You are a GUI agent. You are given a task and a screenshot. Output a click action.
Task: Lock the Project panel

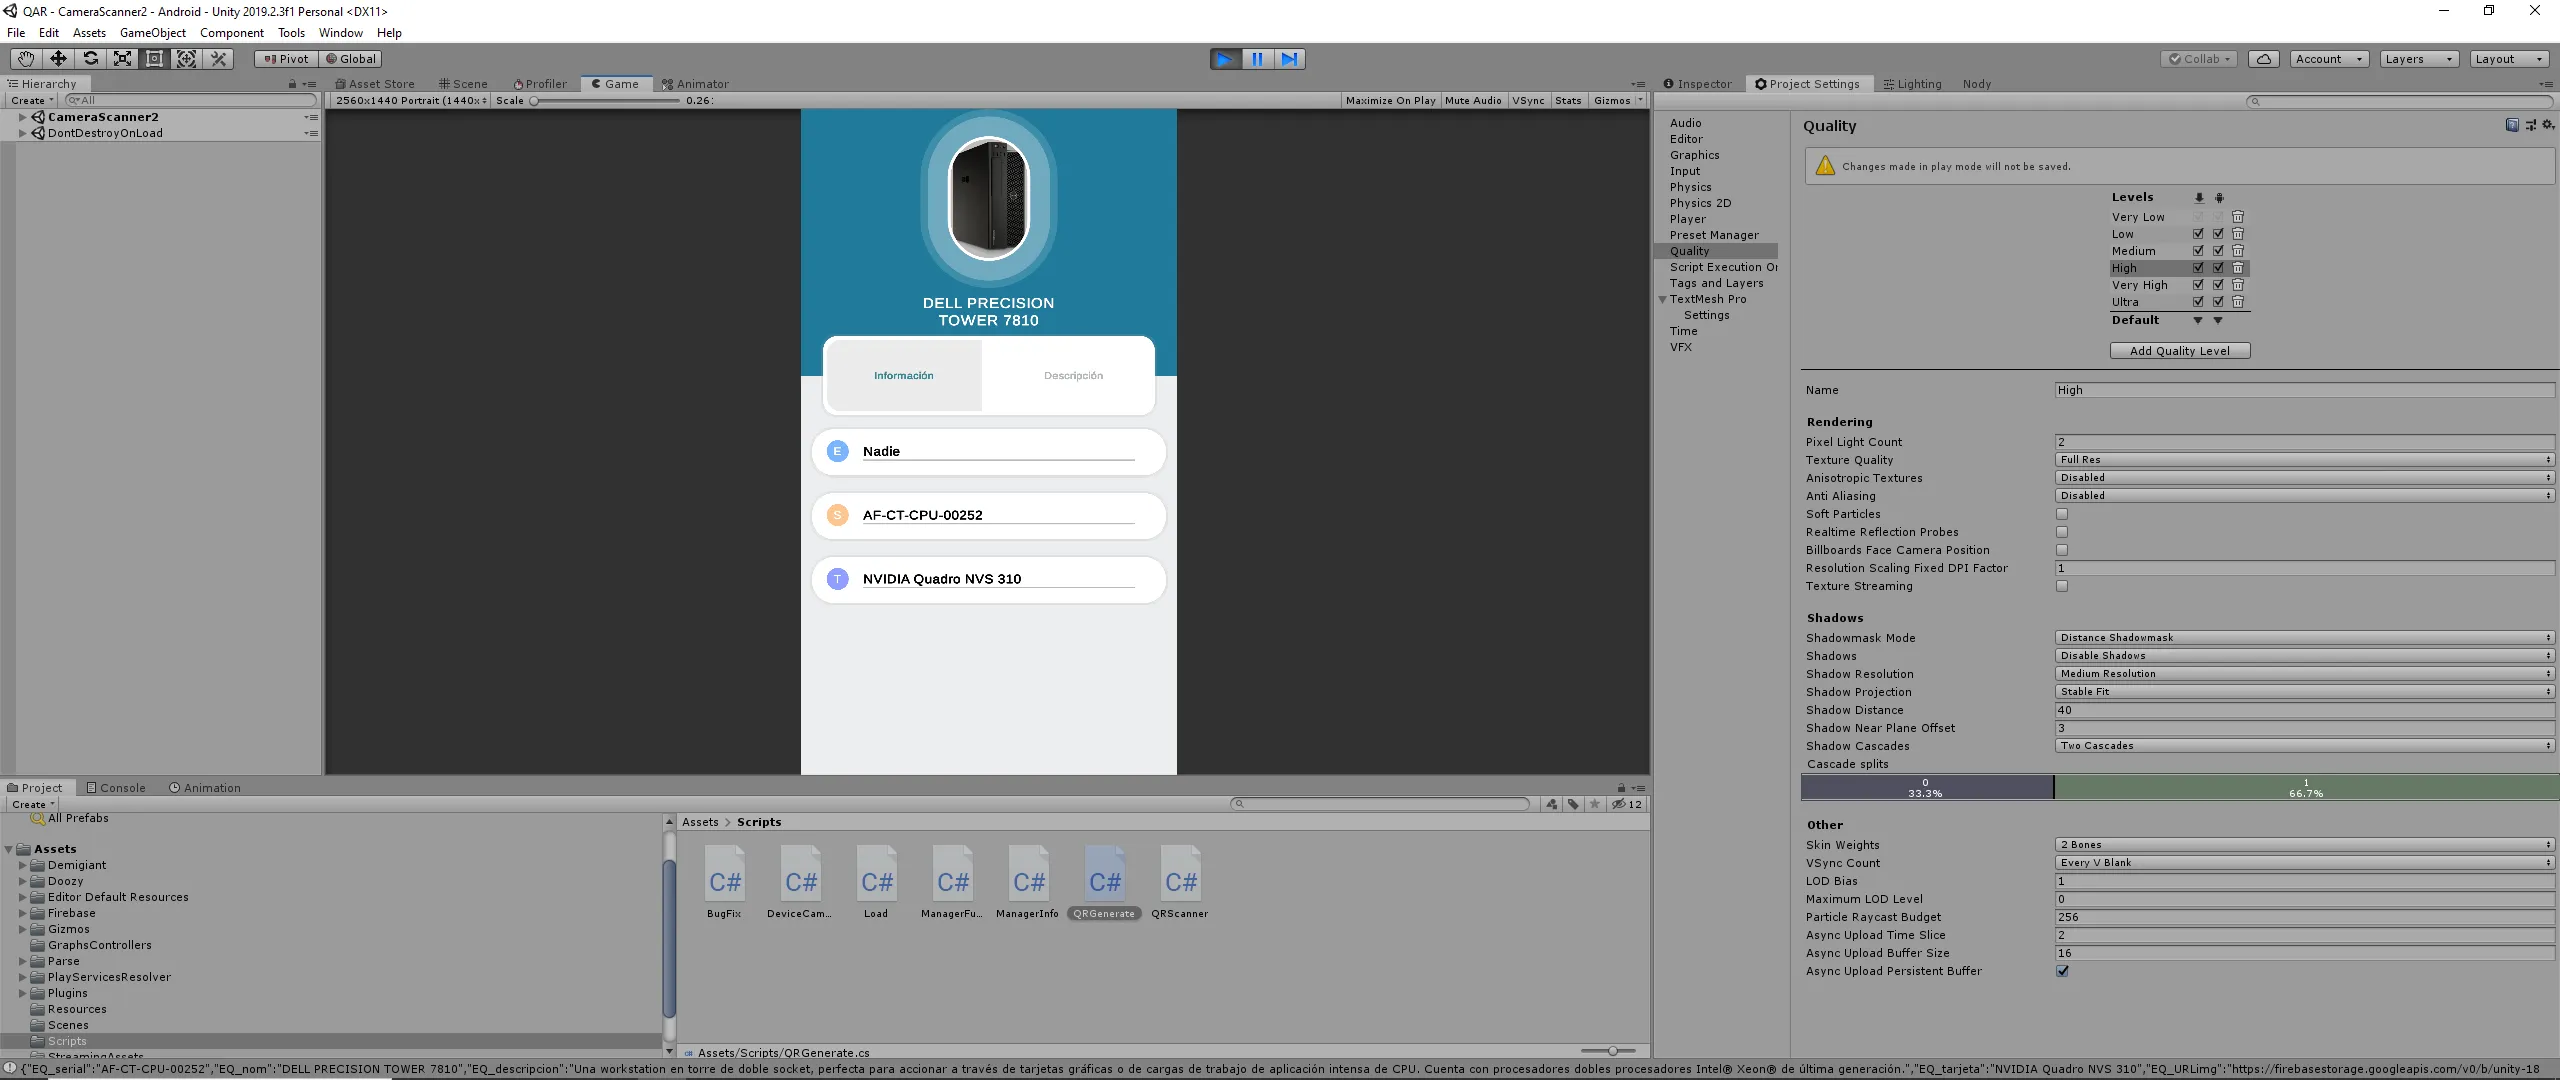1621,788
